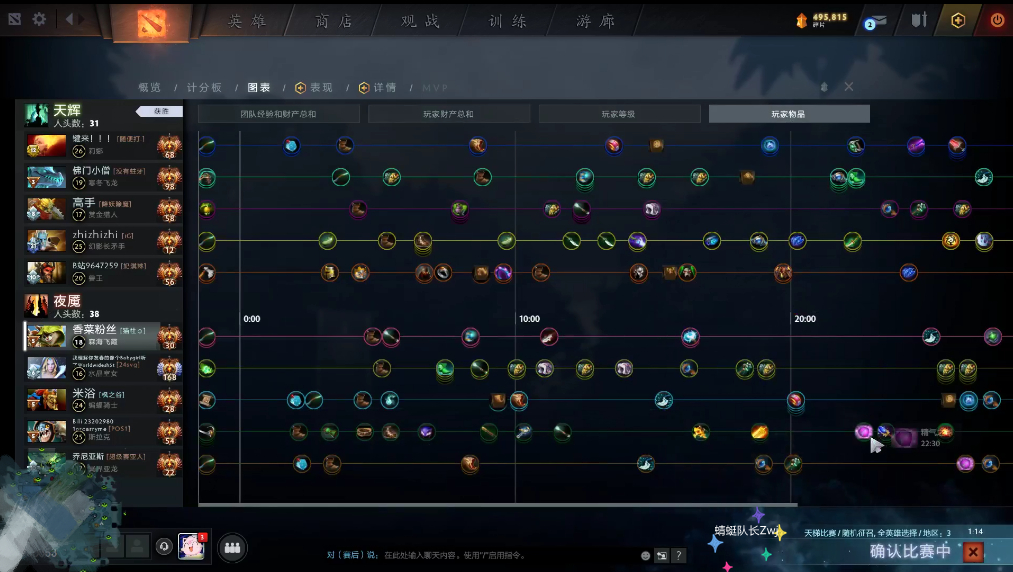
Task: Toggle the voice headset icon
Action: pyautogui.click(x=164, y=547)
